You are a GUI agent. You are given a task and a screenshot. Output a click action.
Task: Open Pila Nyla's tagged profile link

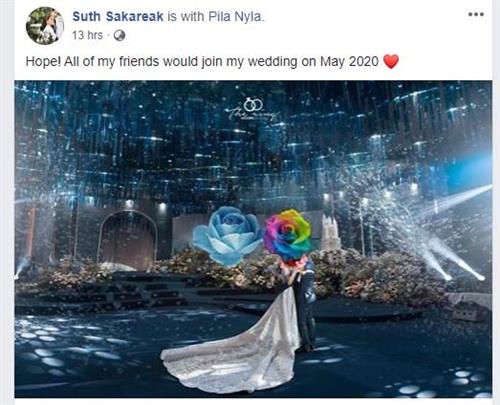(235, 16)
